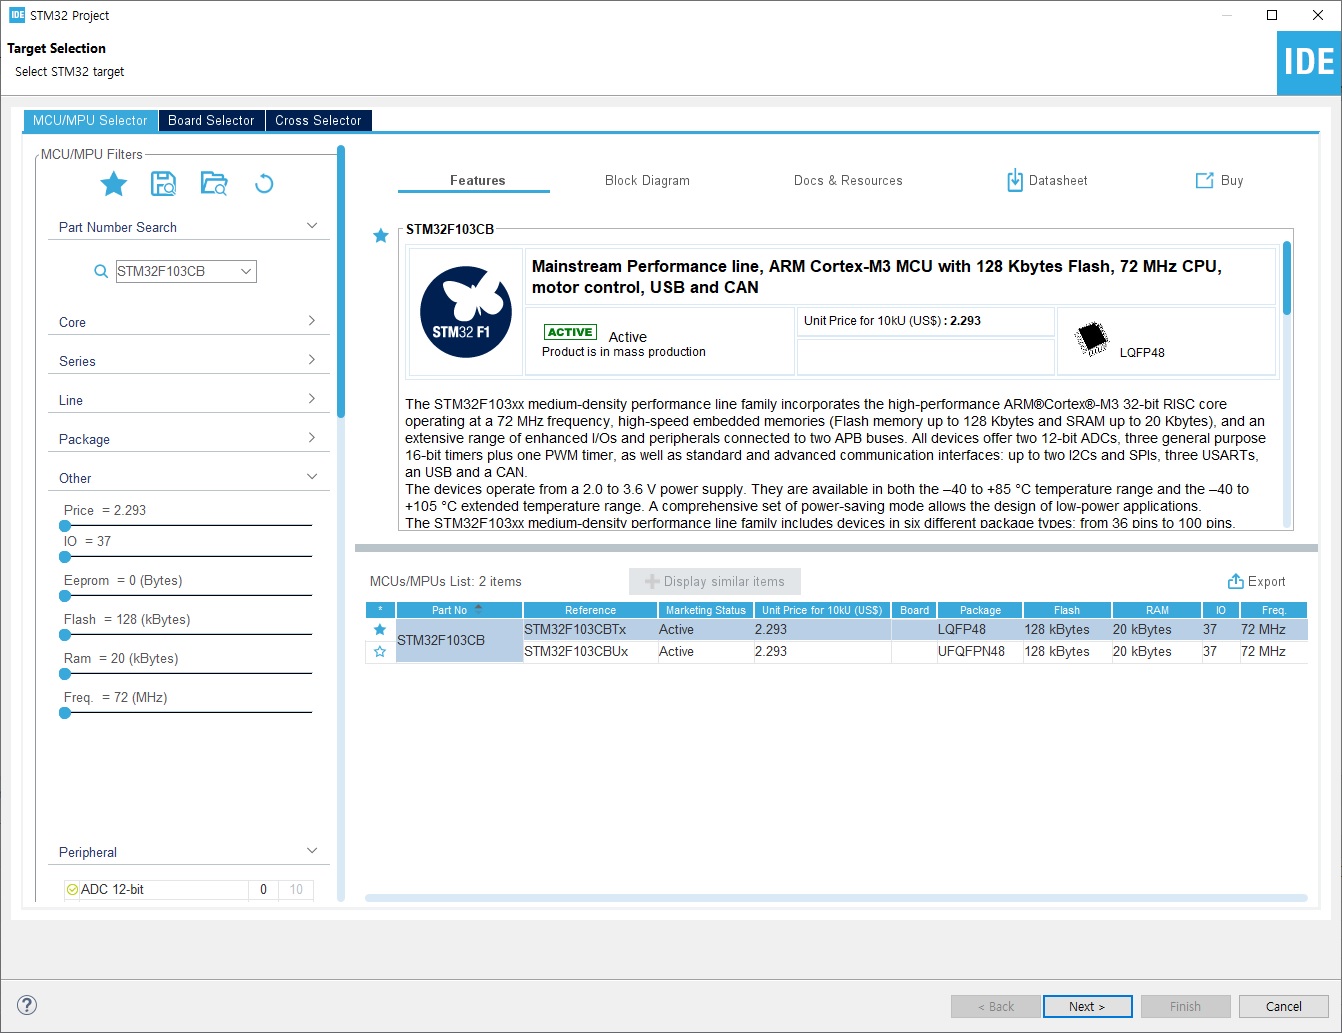This screenshot has height=1033, width=1342.
Task: Click the IDE application icon in title bar
Action: click(x=17, y=15)
